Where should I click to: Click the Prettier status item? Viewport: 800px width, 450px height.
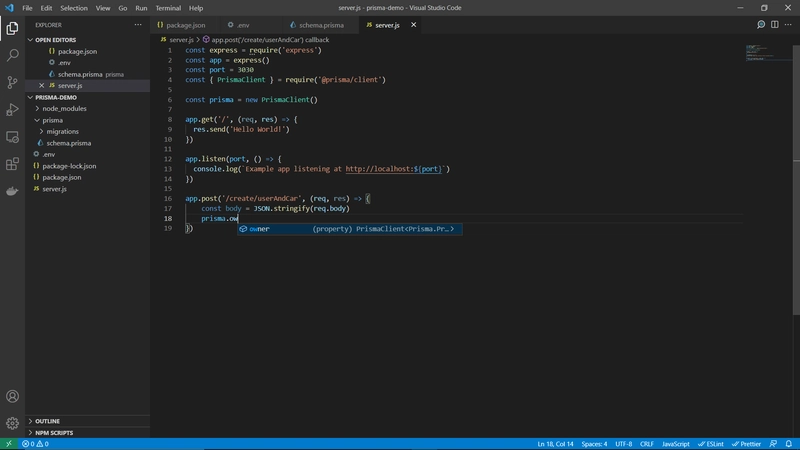click(x=746, y=444)
